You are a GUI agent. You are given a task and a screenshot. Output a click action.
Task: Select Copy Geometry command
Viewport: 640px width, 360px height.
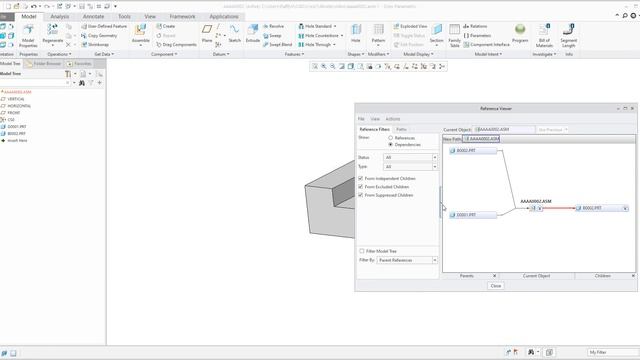click(x=99, y=36)
